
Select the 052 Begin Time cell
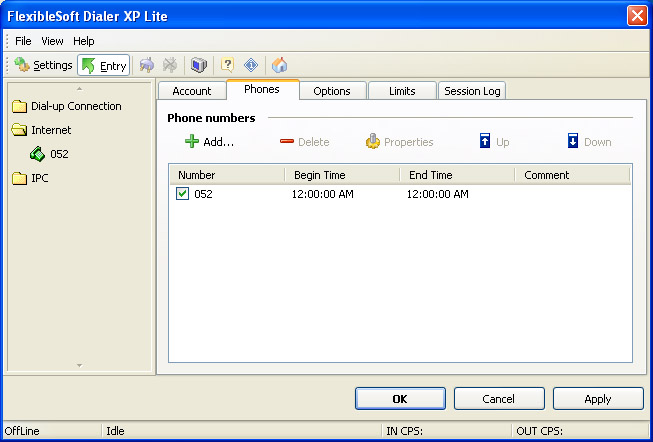click(323, 194)
